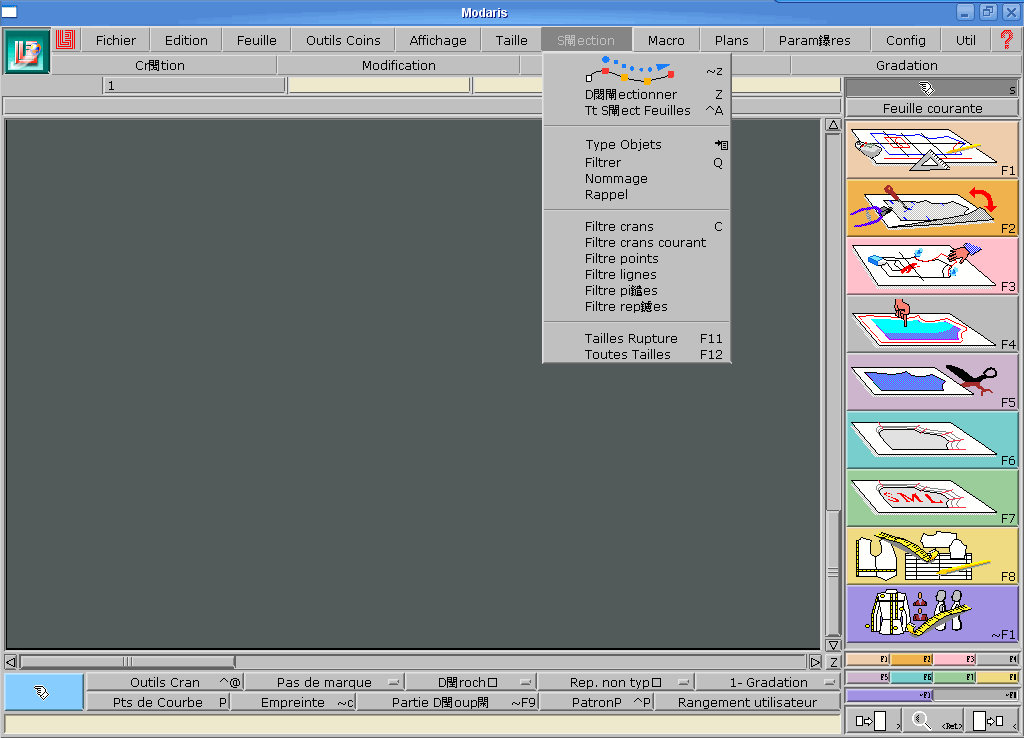The width and height of the screenshot is (1024, 738).
Task: Click the PatronP button
Action: click(596, 702)
